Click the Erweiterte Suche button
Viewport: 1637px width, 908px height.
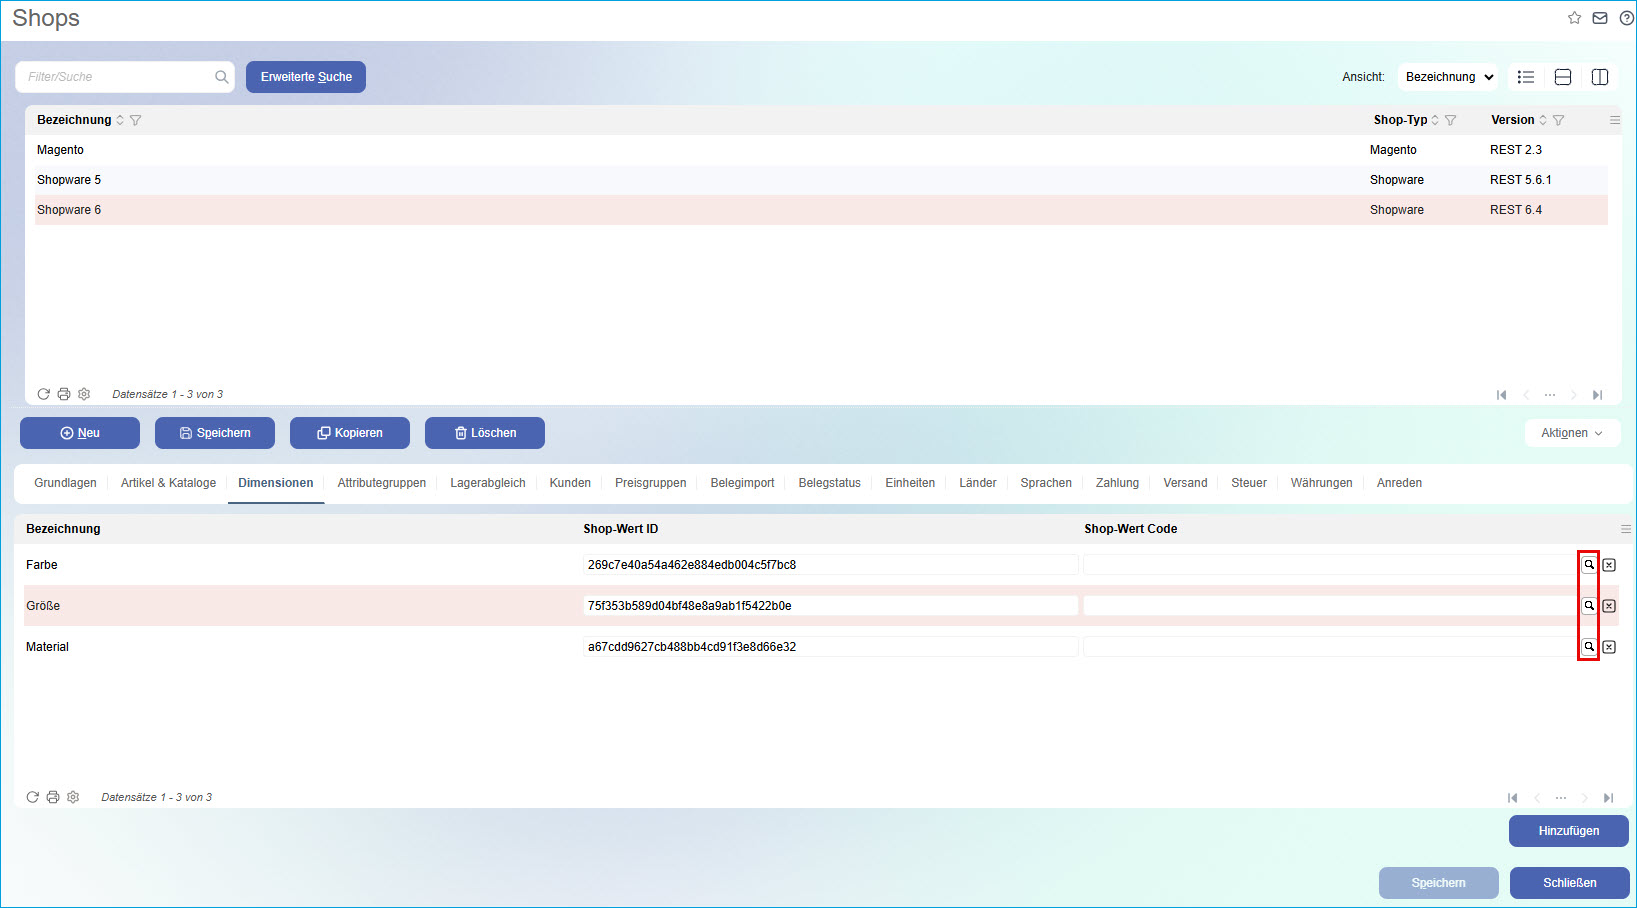306,77
